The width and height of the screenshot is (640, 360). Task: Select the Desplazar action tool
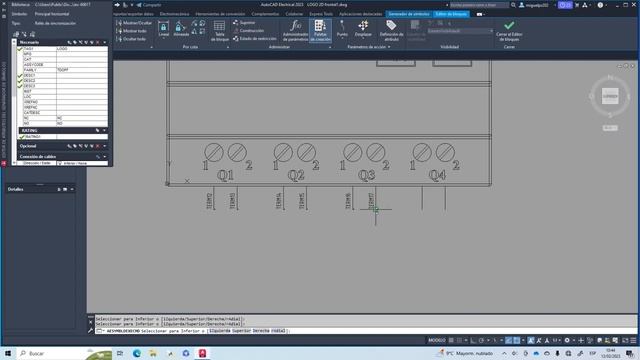363,29
